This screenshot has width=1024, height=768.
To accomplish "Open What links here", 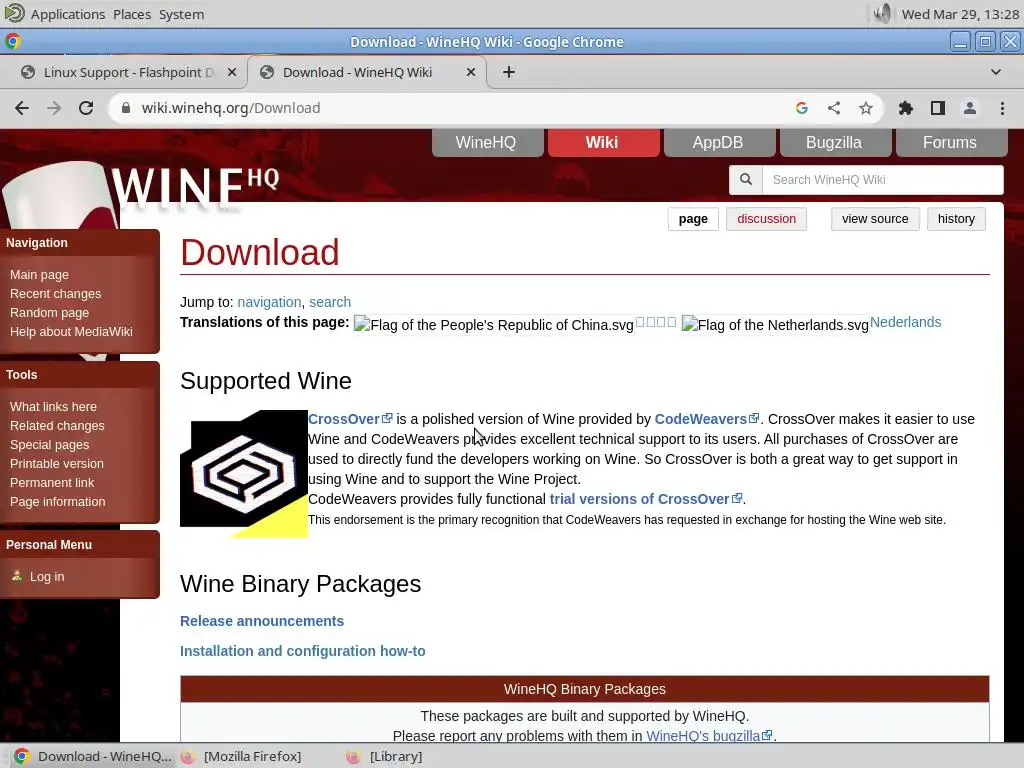I will coord(53,407).
